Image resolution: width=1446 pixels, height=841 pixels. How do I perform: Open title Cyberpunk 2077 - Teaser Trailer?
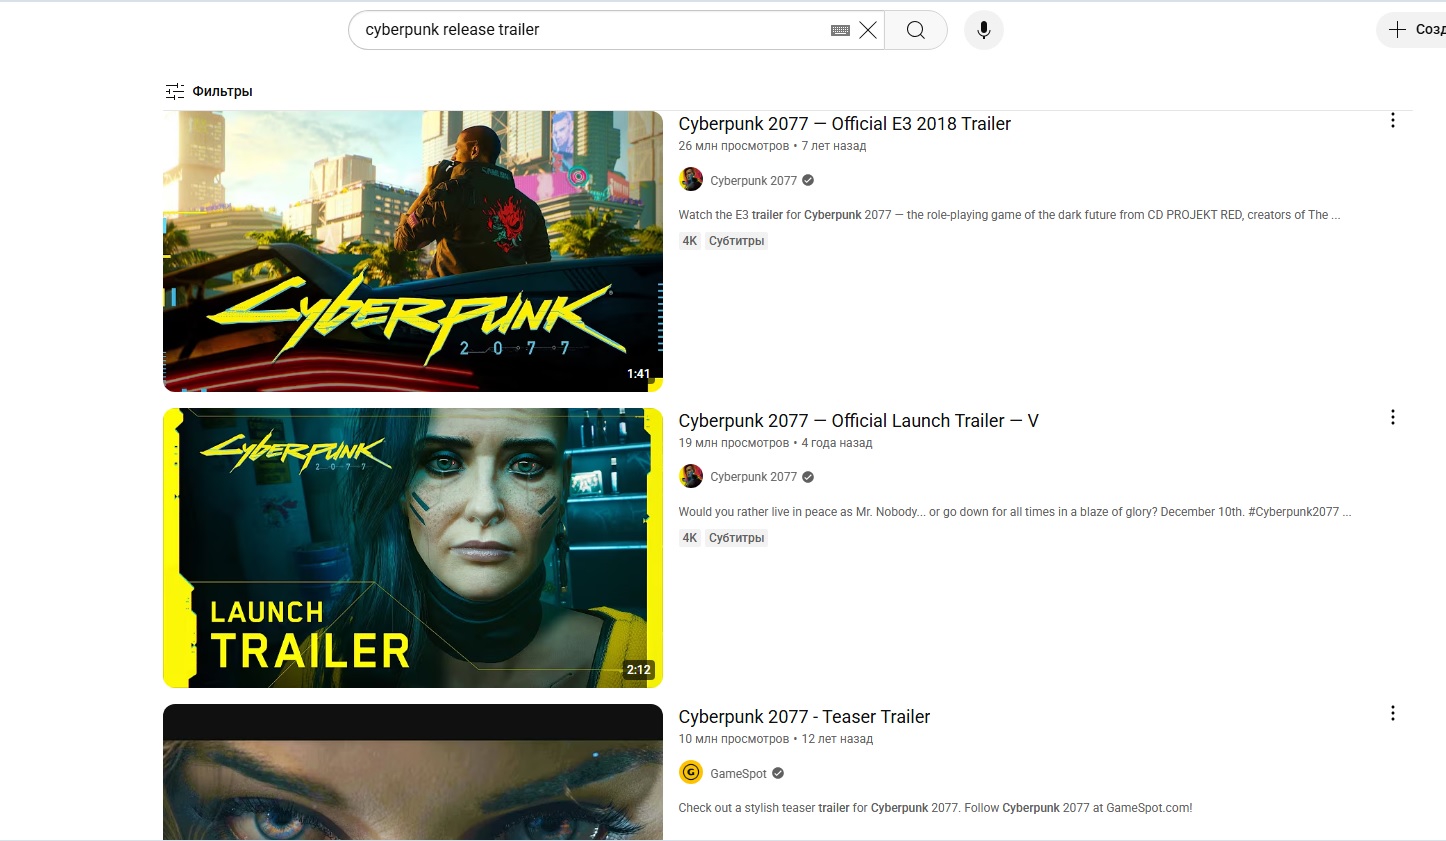(x=804, y=717)
